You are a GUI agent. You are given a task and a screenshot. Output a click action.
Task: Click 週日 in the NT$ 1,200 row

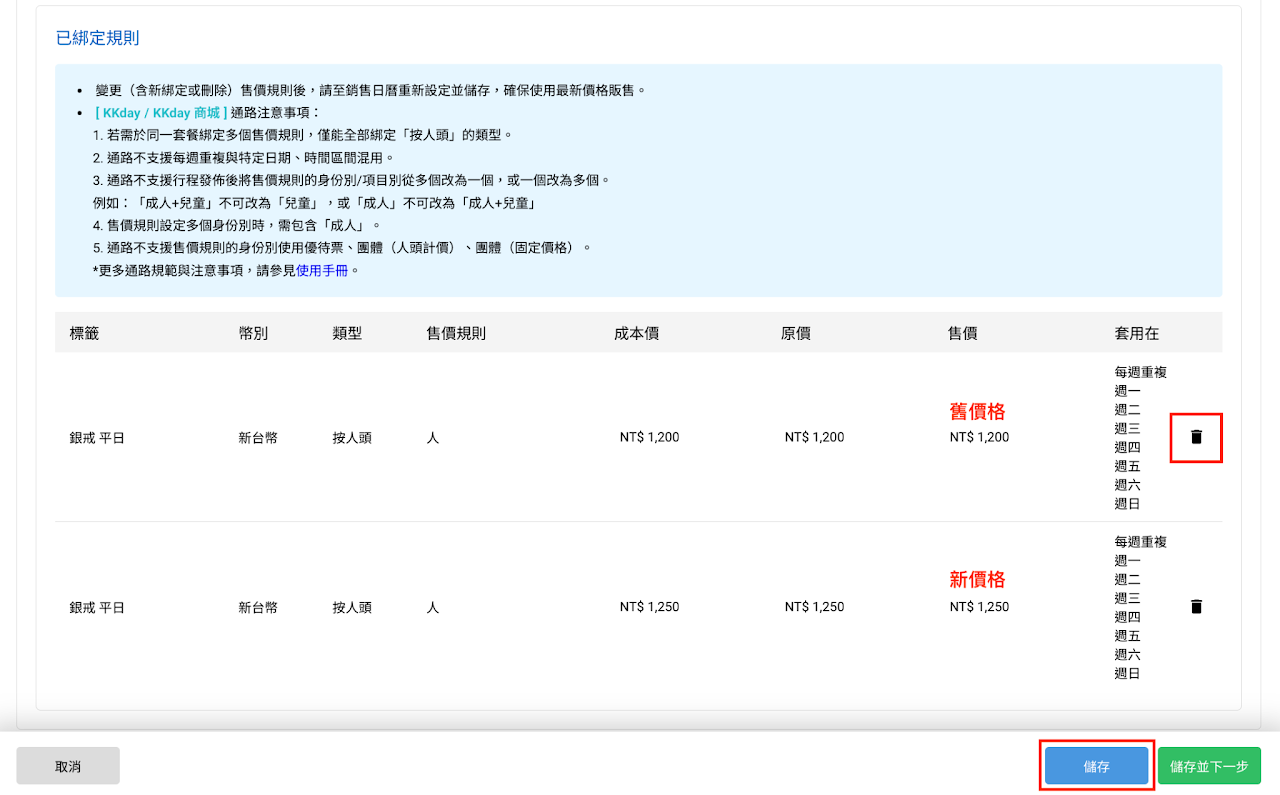click(x=1128, y=504)
